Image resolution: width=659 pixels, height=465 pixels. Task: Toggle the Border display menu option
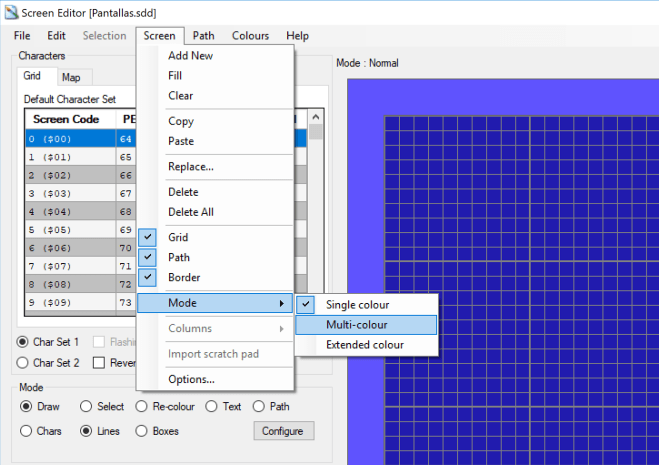pyautogui.click(x=184, y=278)
